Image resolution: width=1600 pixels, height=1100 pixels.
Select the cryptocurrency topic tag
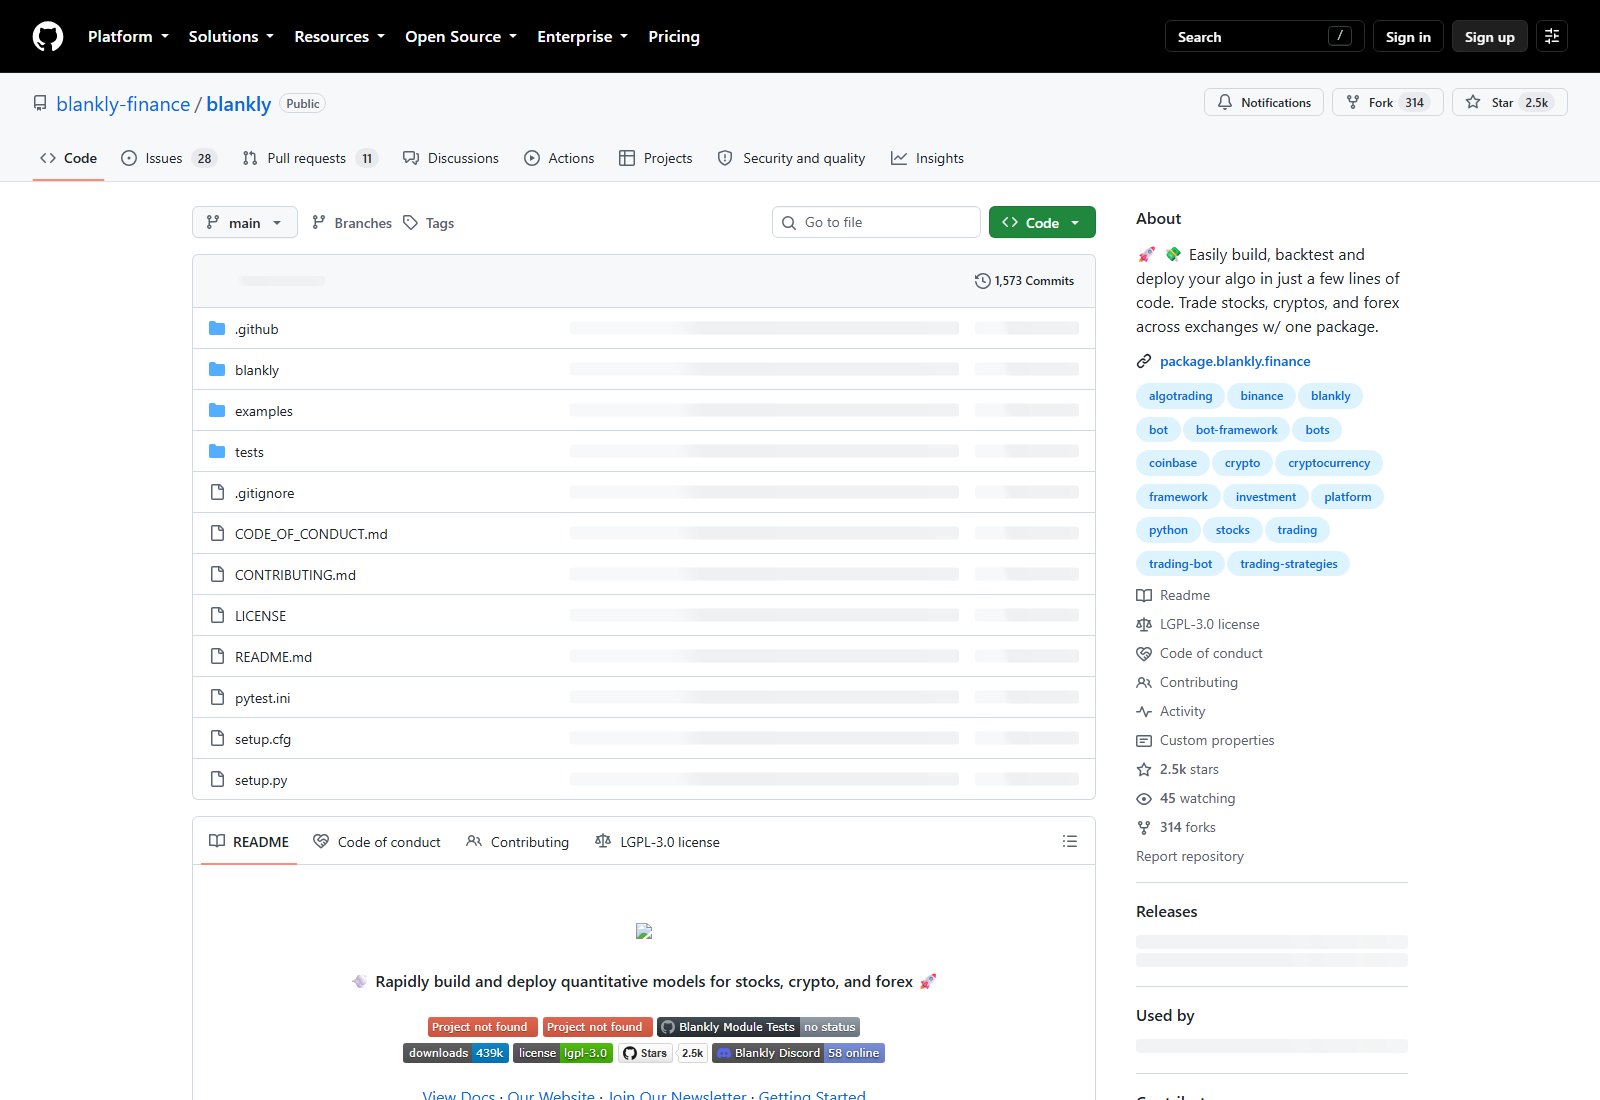[x=1329, y=463]
